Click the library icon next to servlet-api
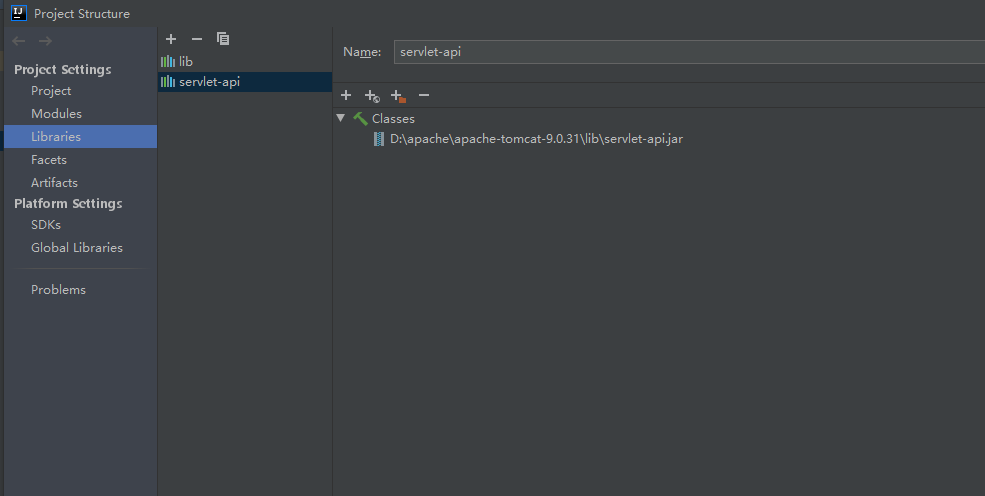This screenshot has height=496, width=985. [x=168, y=82]
